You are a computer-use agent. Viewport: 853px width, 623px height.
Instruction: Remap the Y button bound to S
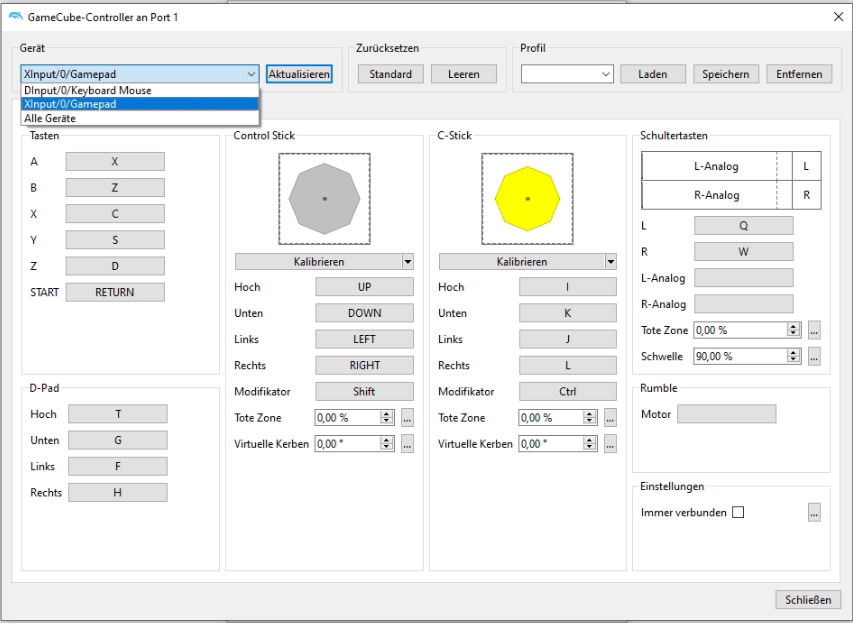pos(115,240)
